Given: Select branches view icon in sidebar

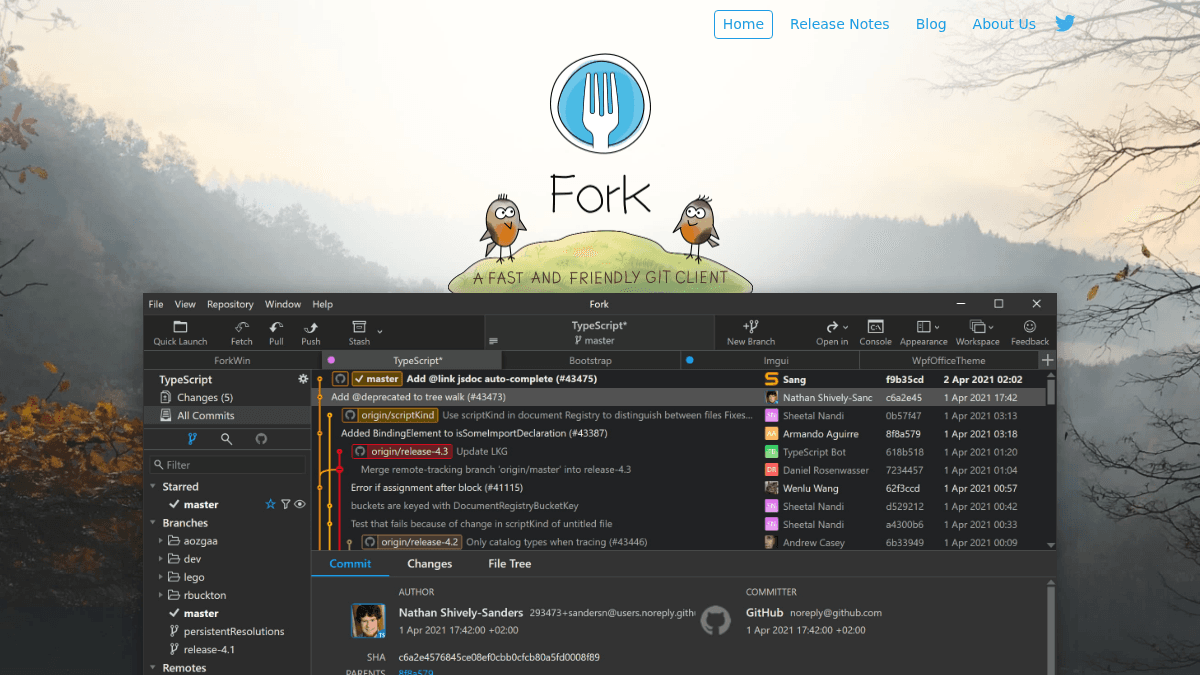Looking at the screenshot, I should [192, 439].
